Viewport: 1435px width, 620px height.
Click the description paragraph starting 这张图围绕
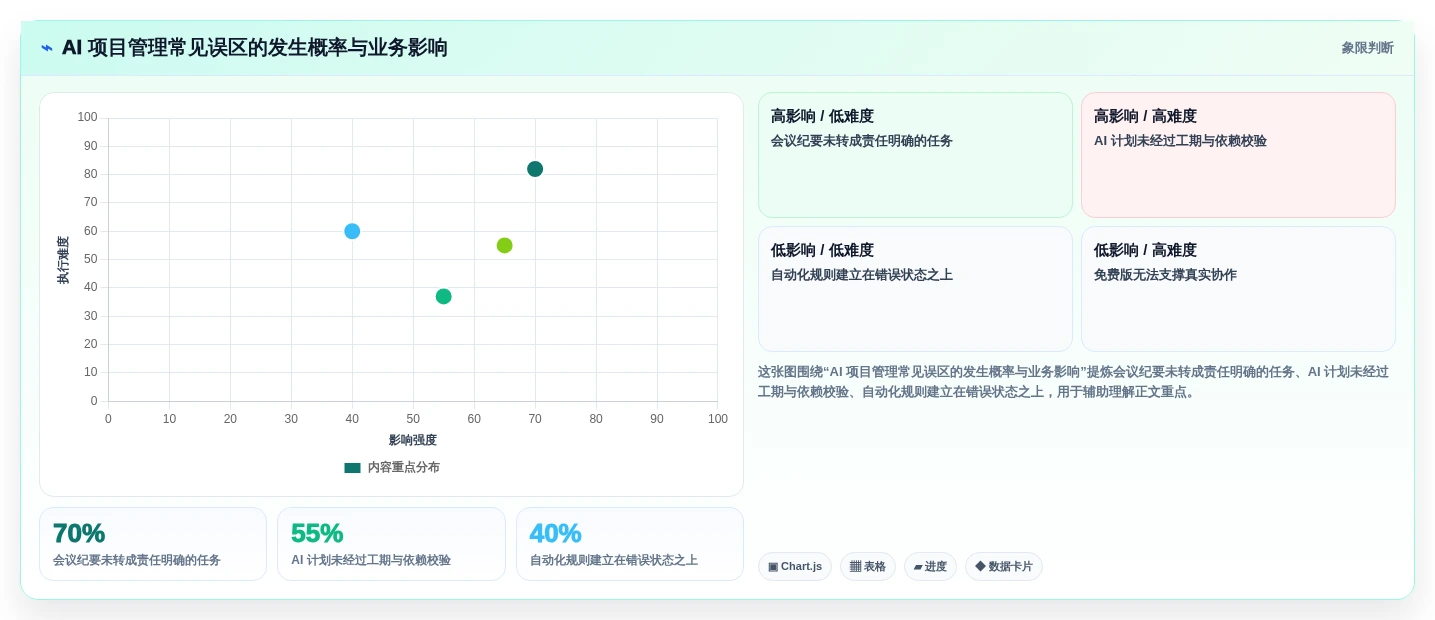(x=1073, y=382)
